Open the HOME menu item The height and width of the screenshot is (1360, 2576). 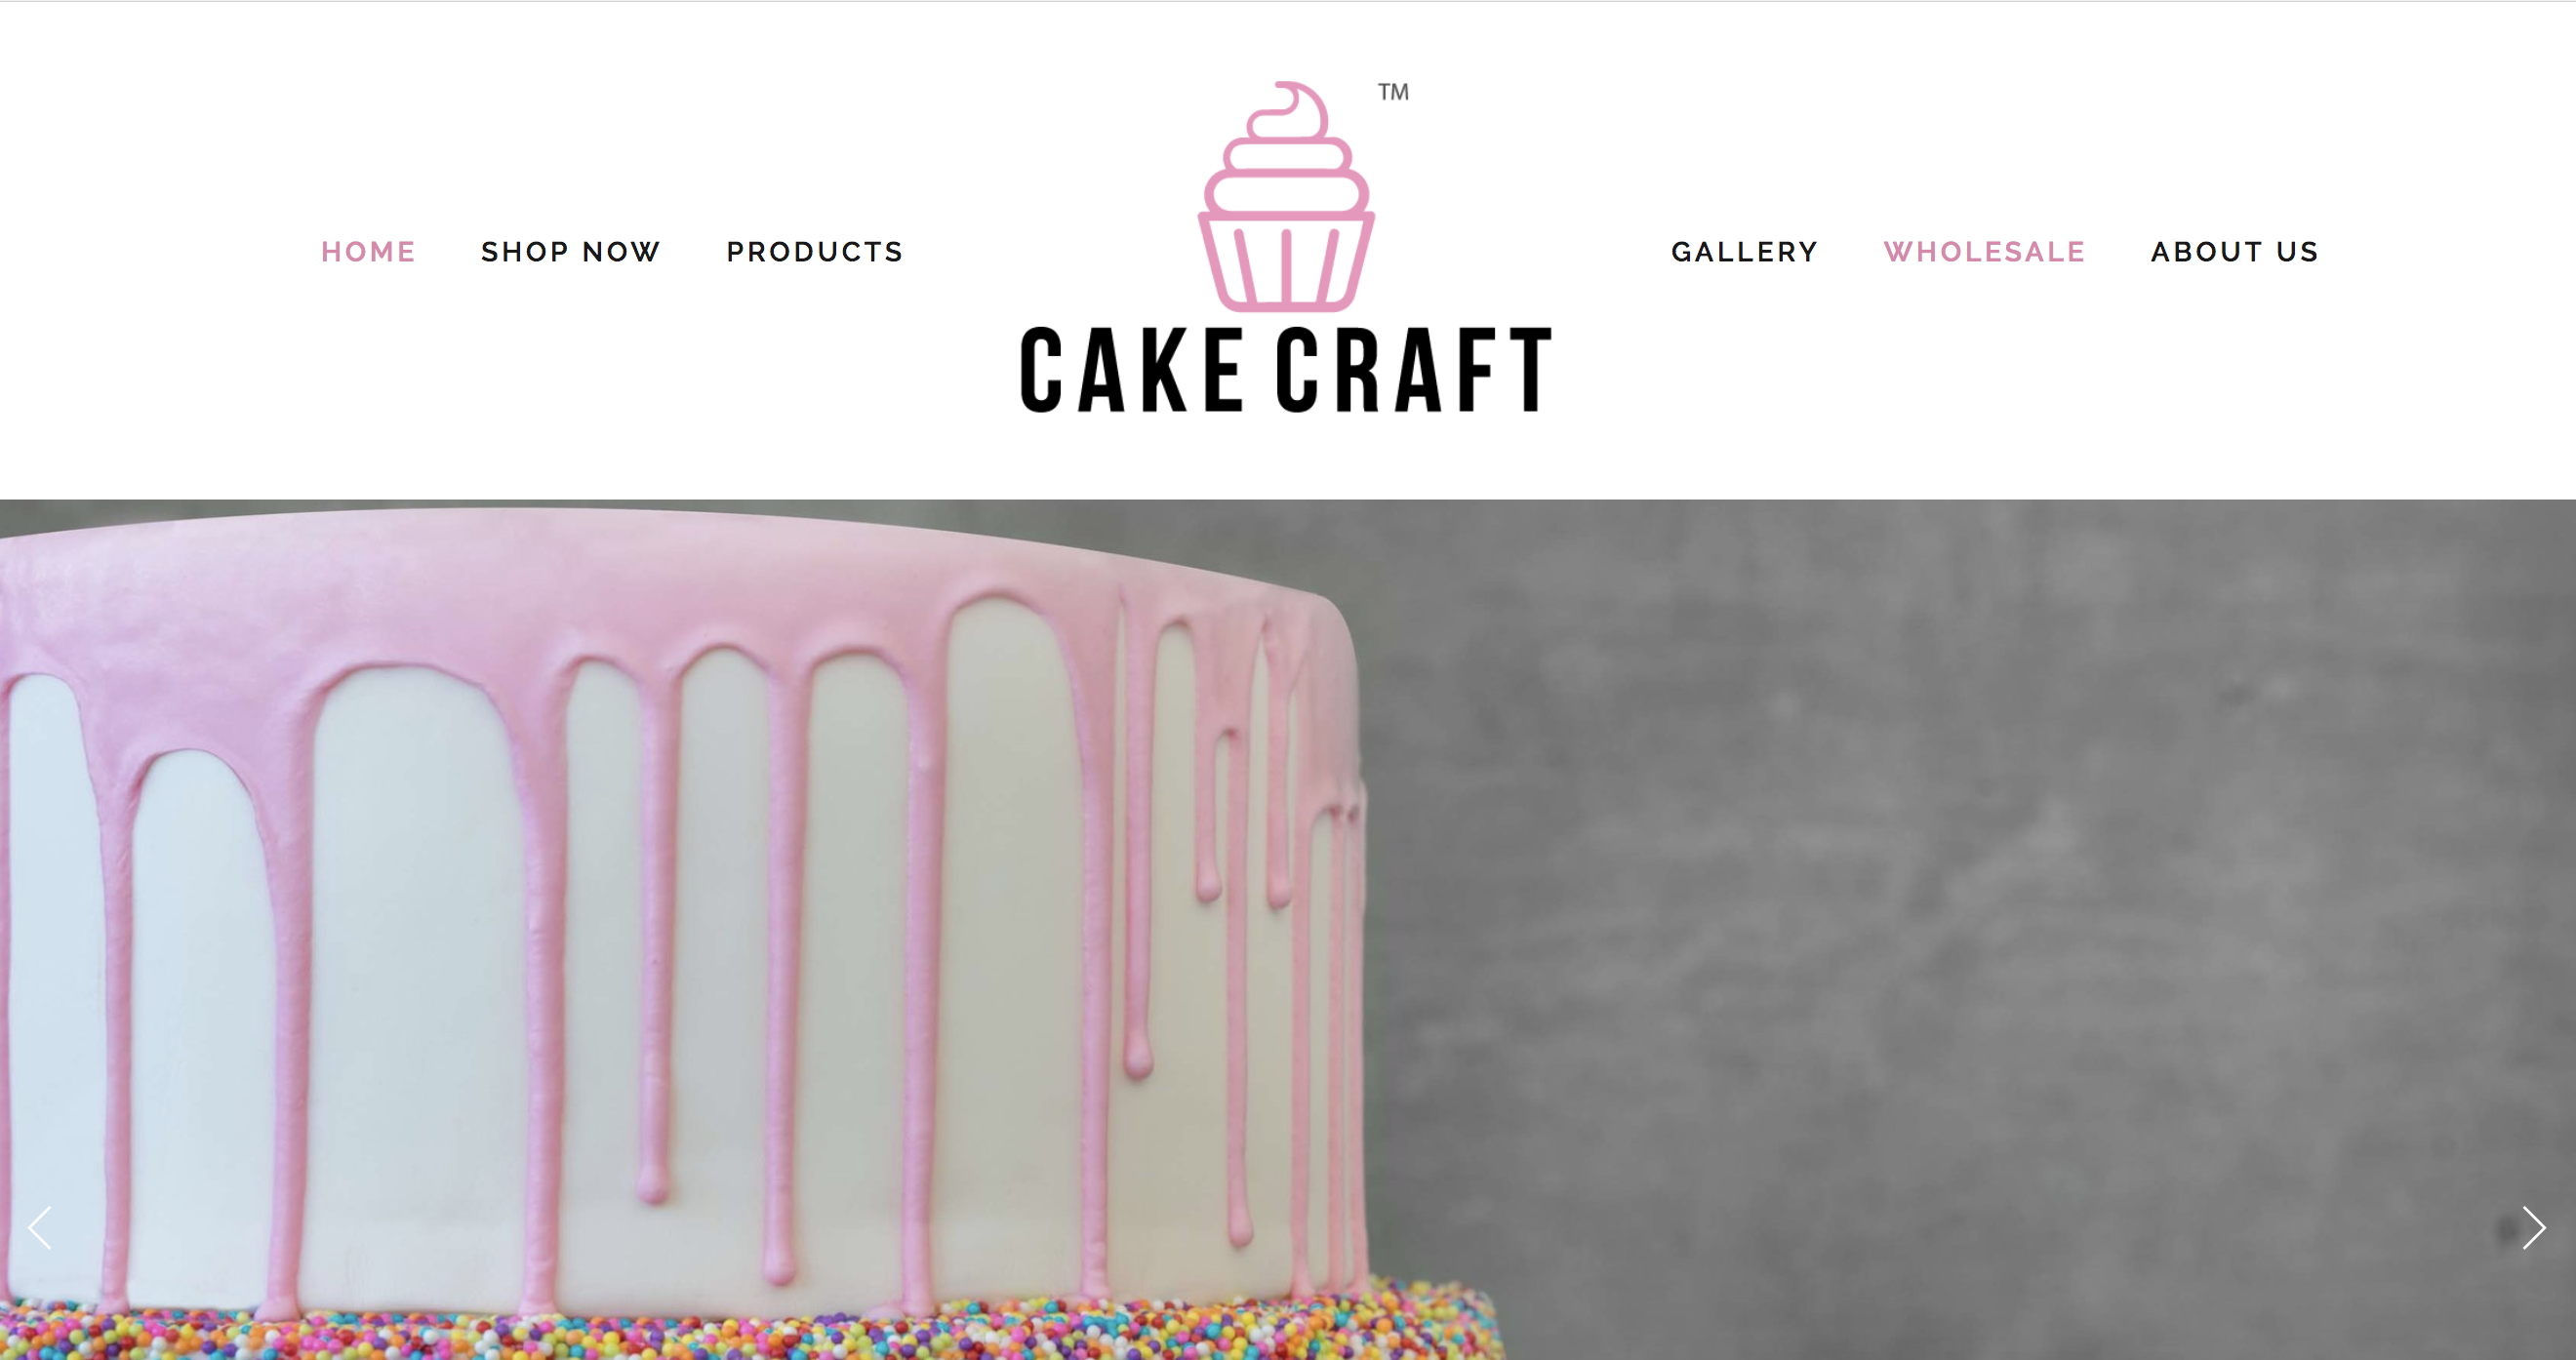(x=368, y=252)
